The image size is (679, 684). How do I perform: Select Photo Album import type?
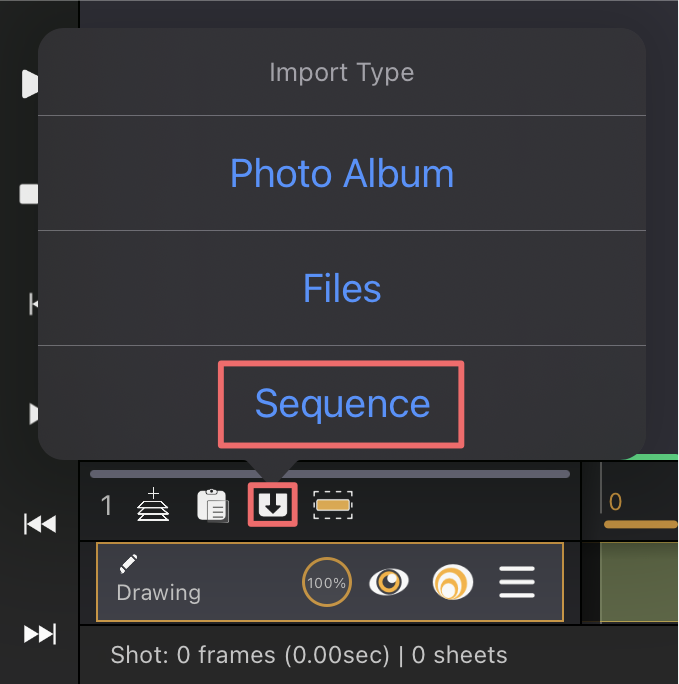point(342,173)
